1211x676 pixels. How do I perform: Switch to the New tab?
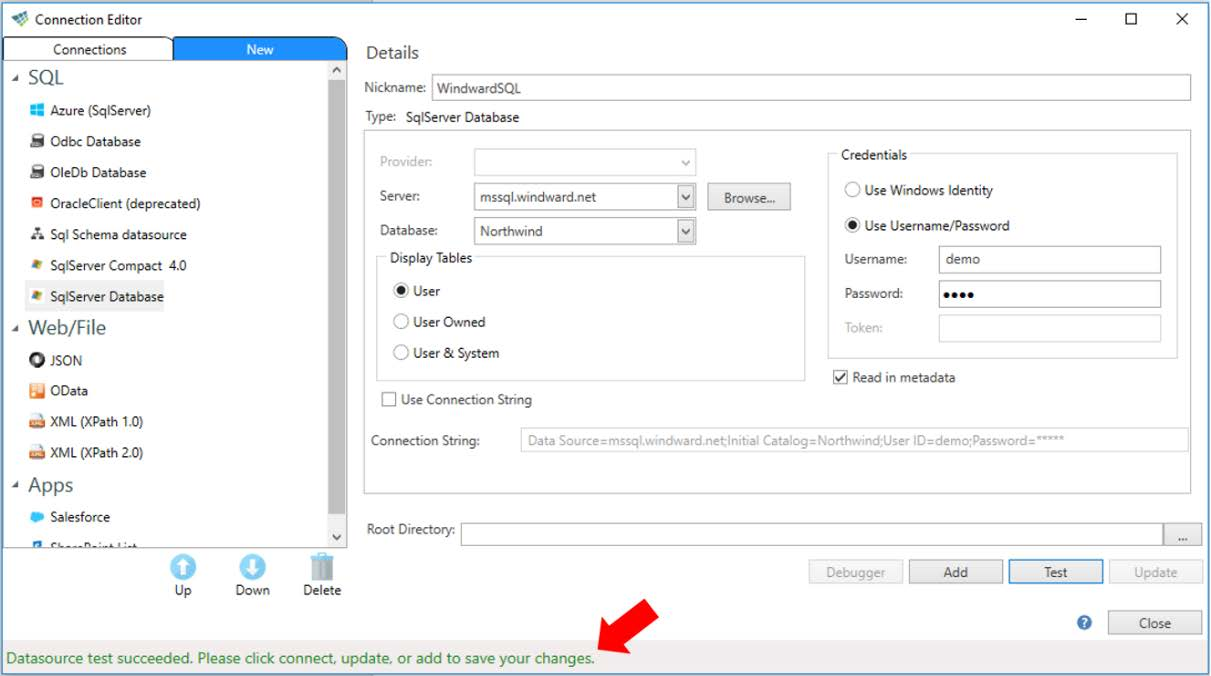[260, 49]
